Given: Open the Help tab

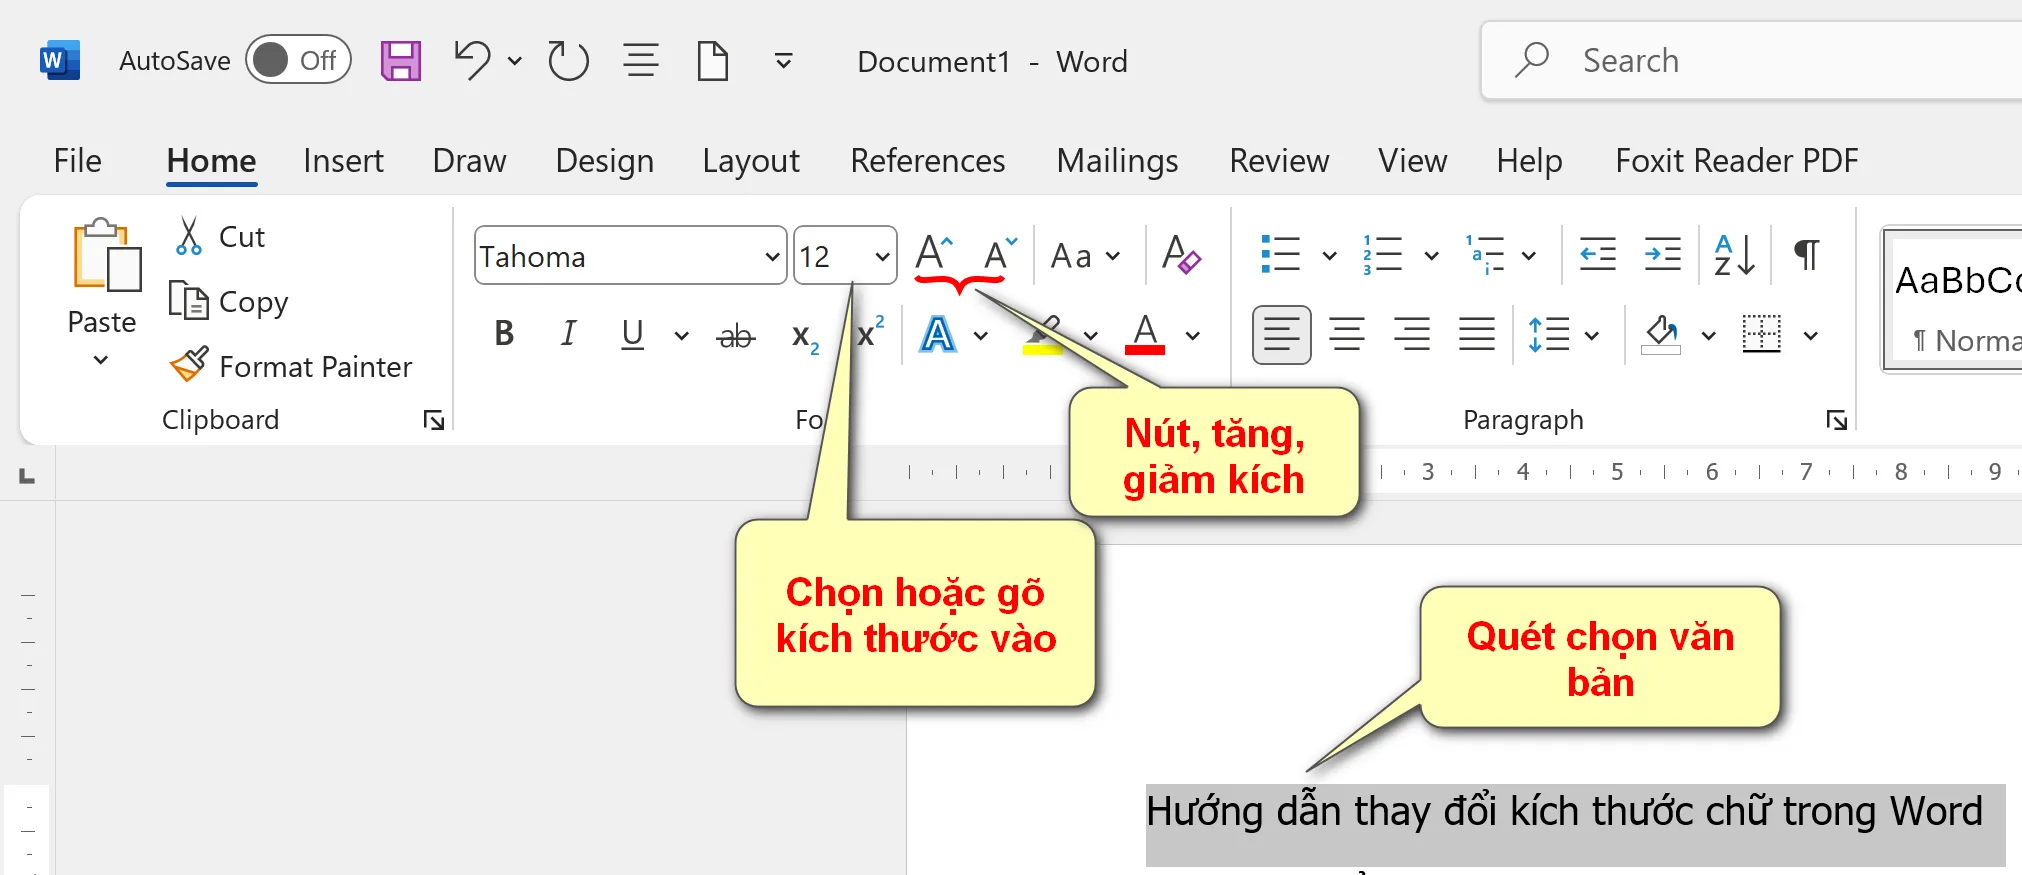Looking at the screenshot, I should [1529, 160].
